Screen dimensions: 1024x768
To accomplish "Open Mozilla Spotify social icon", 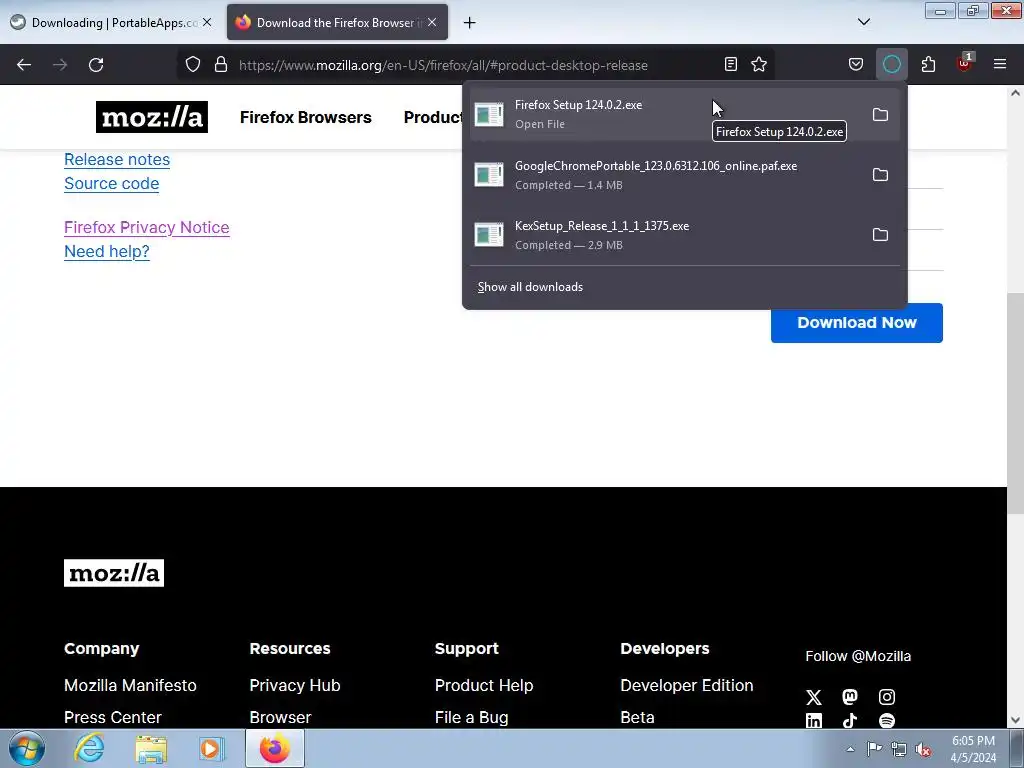I will point(887,720).
